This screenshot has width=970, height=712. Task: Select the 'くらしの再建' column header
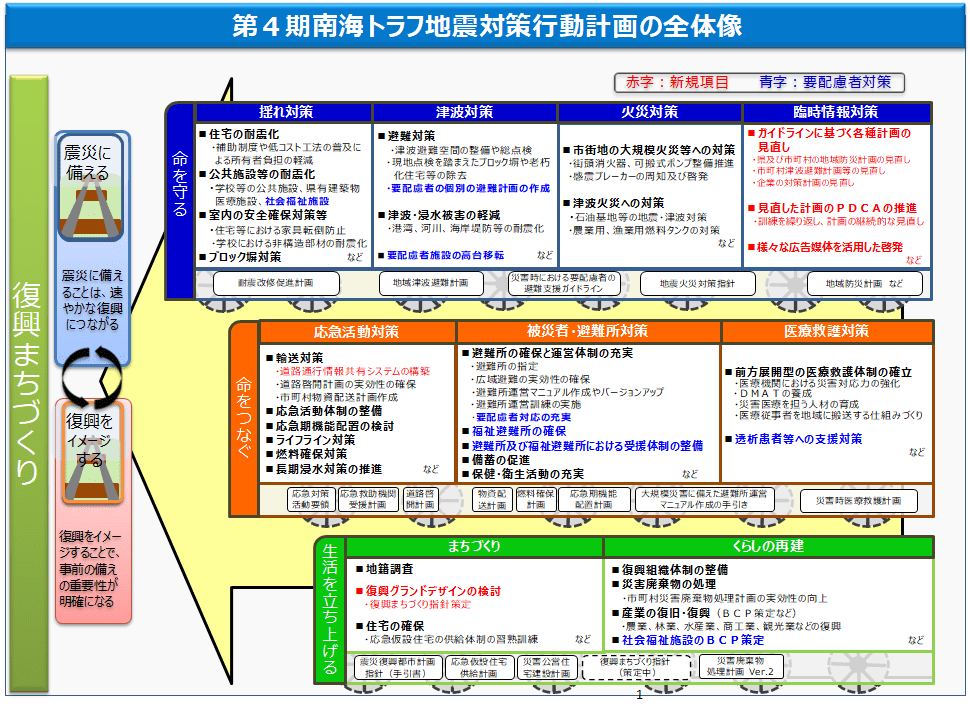tap(768, 546)
